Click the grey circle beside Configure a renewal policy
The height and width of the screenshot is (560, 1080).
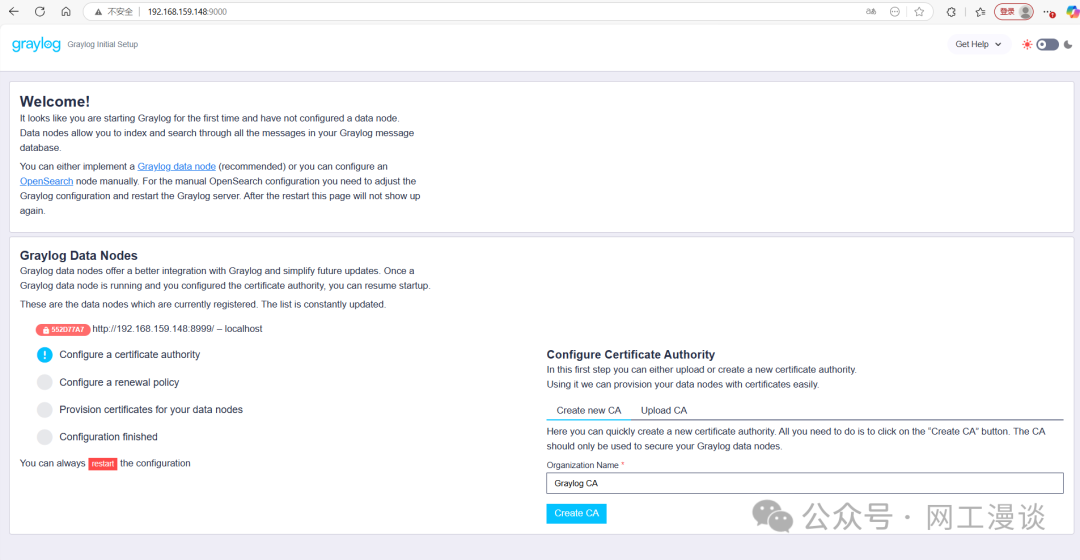[x=45, y=382]
